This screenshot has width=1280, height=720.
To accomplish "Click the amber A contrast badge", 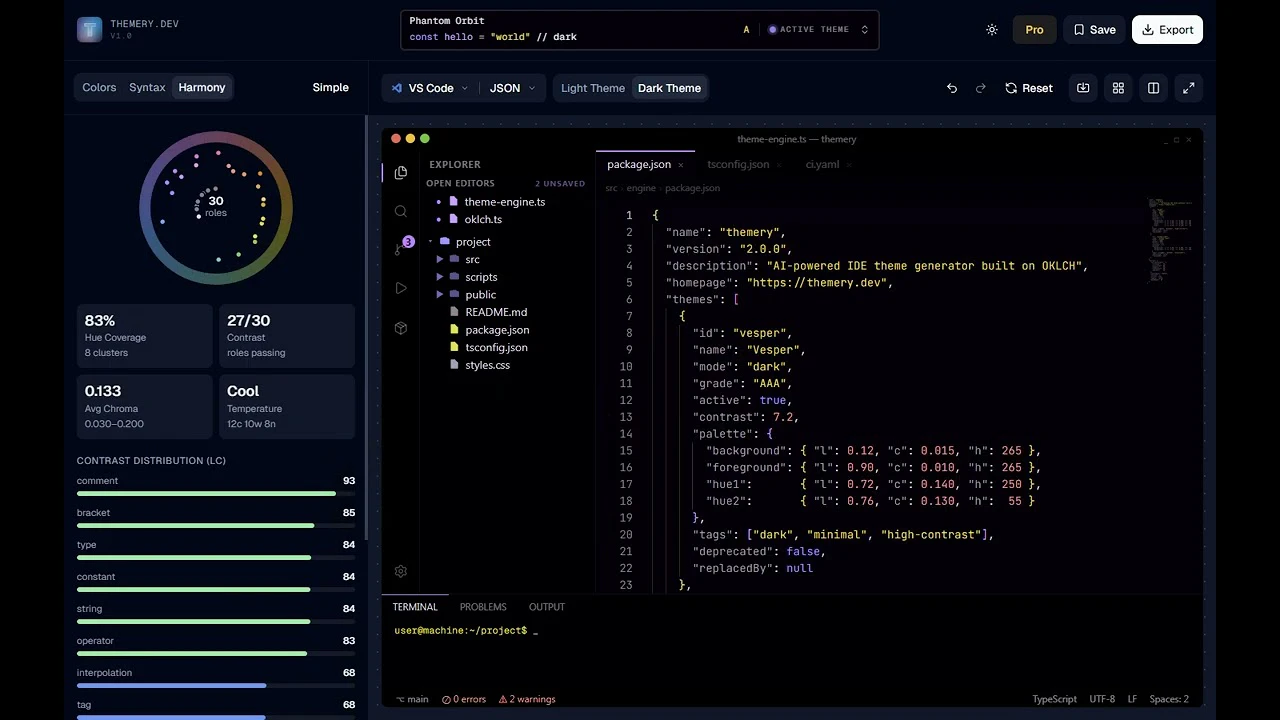I will pos(746,30).
